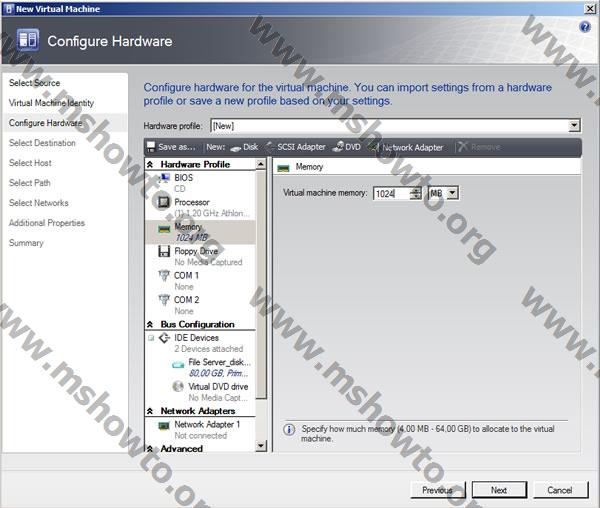
Task: Collapse the IDE Devices tree node
Action: click(x=151, y=338)
